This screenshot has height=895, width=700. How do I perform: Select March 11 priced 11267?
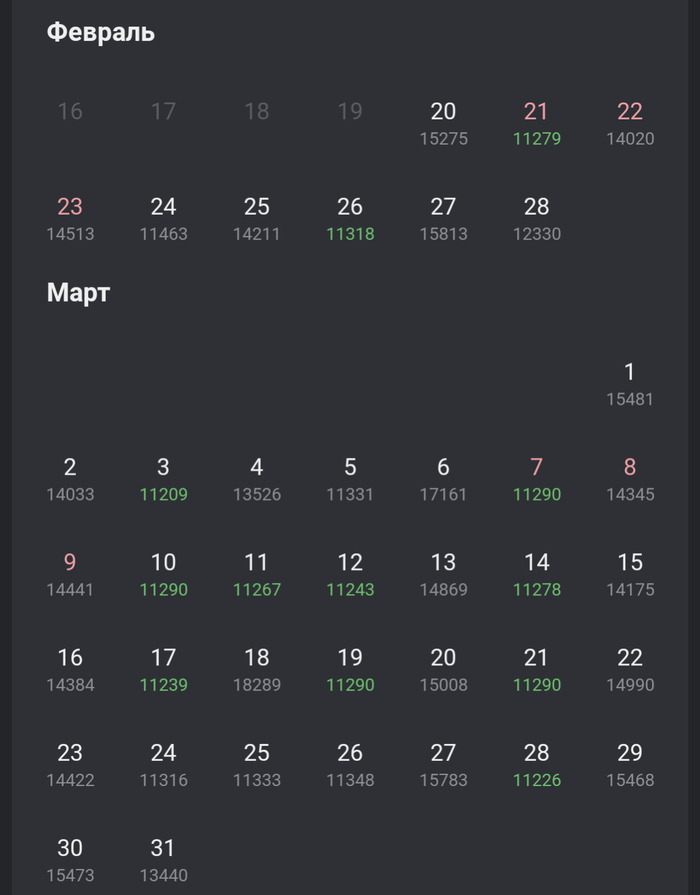point(257,575)
